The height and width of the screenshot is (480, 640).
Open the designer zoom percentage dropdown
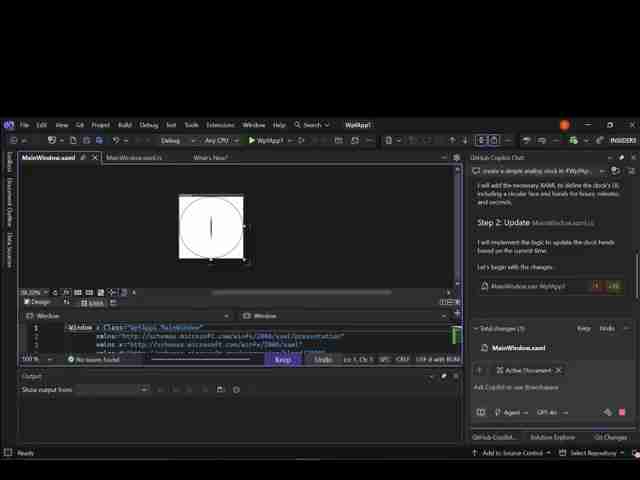[x=34, y=293]
